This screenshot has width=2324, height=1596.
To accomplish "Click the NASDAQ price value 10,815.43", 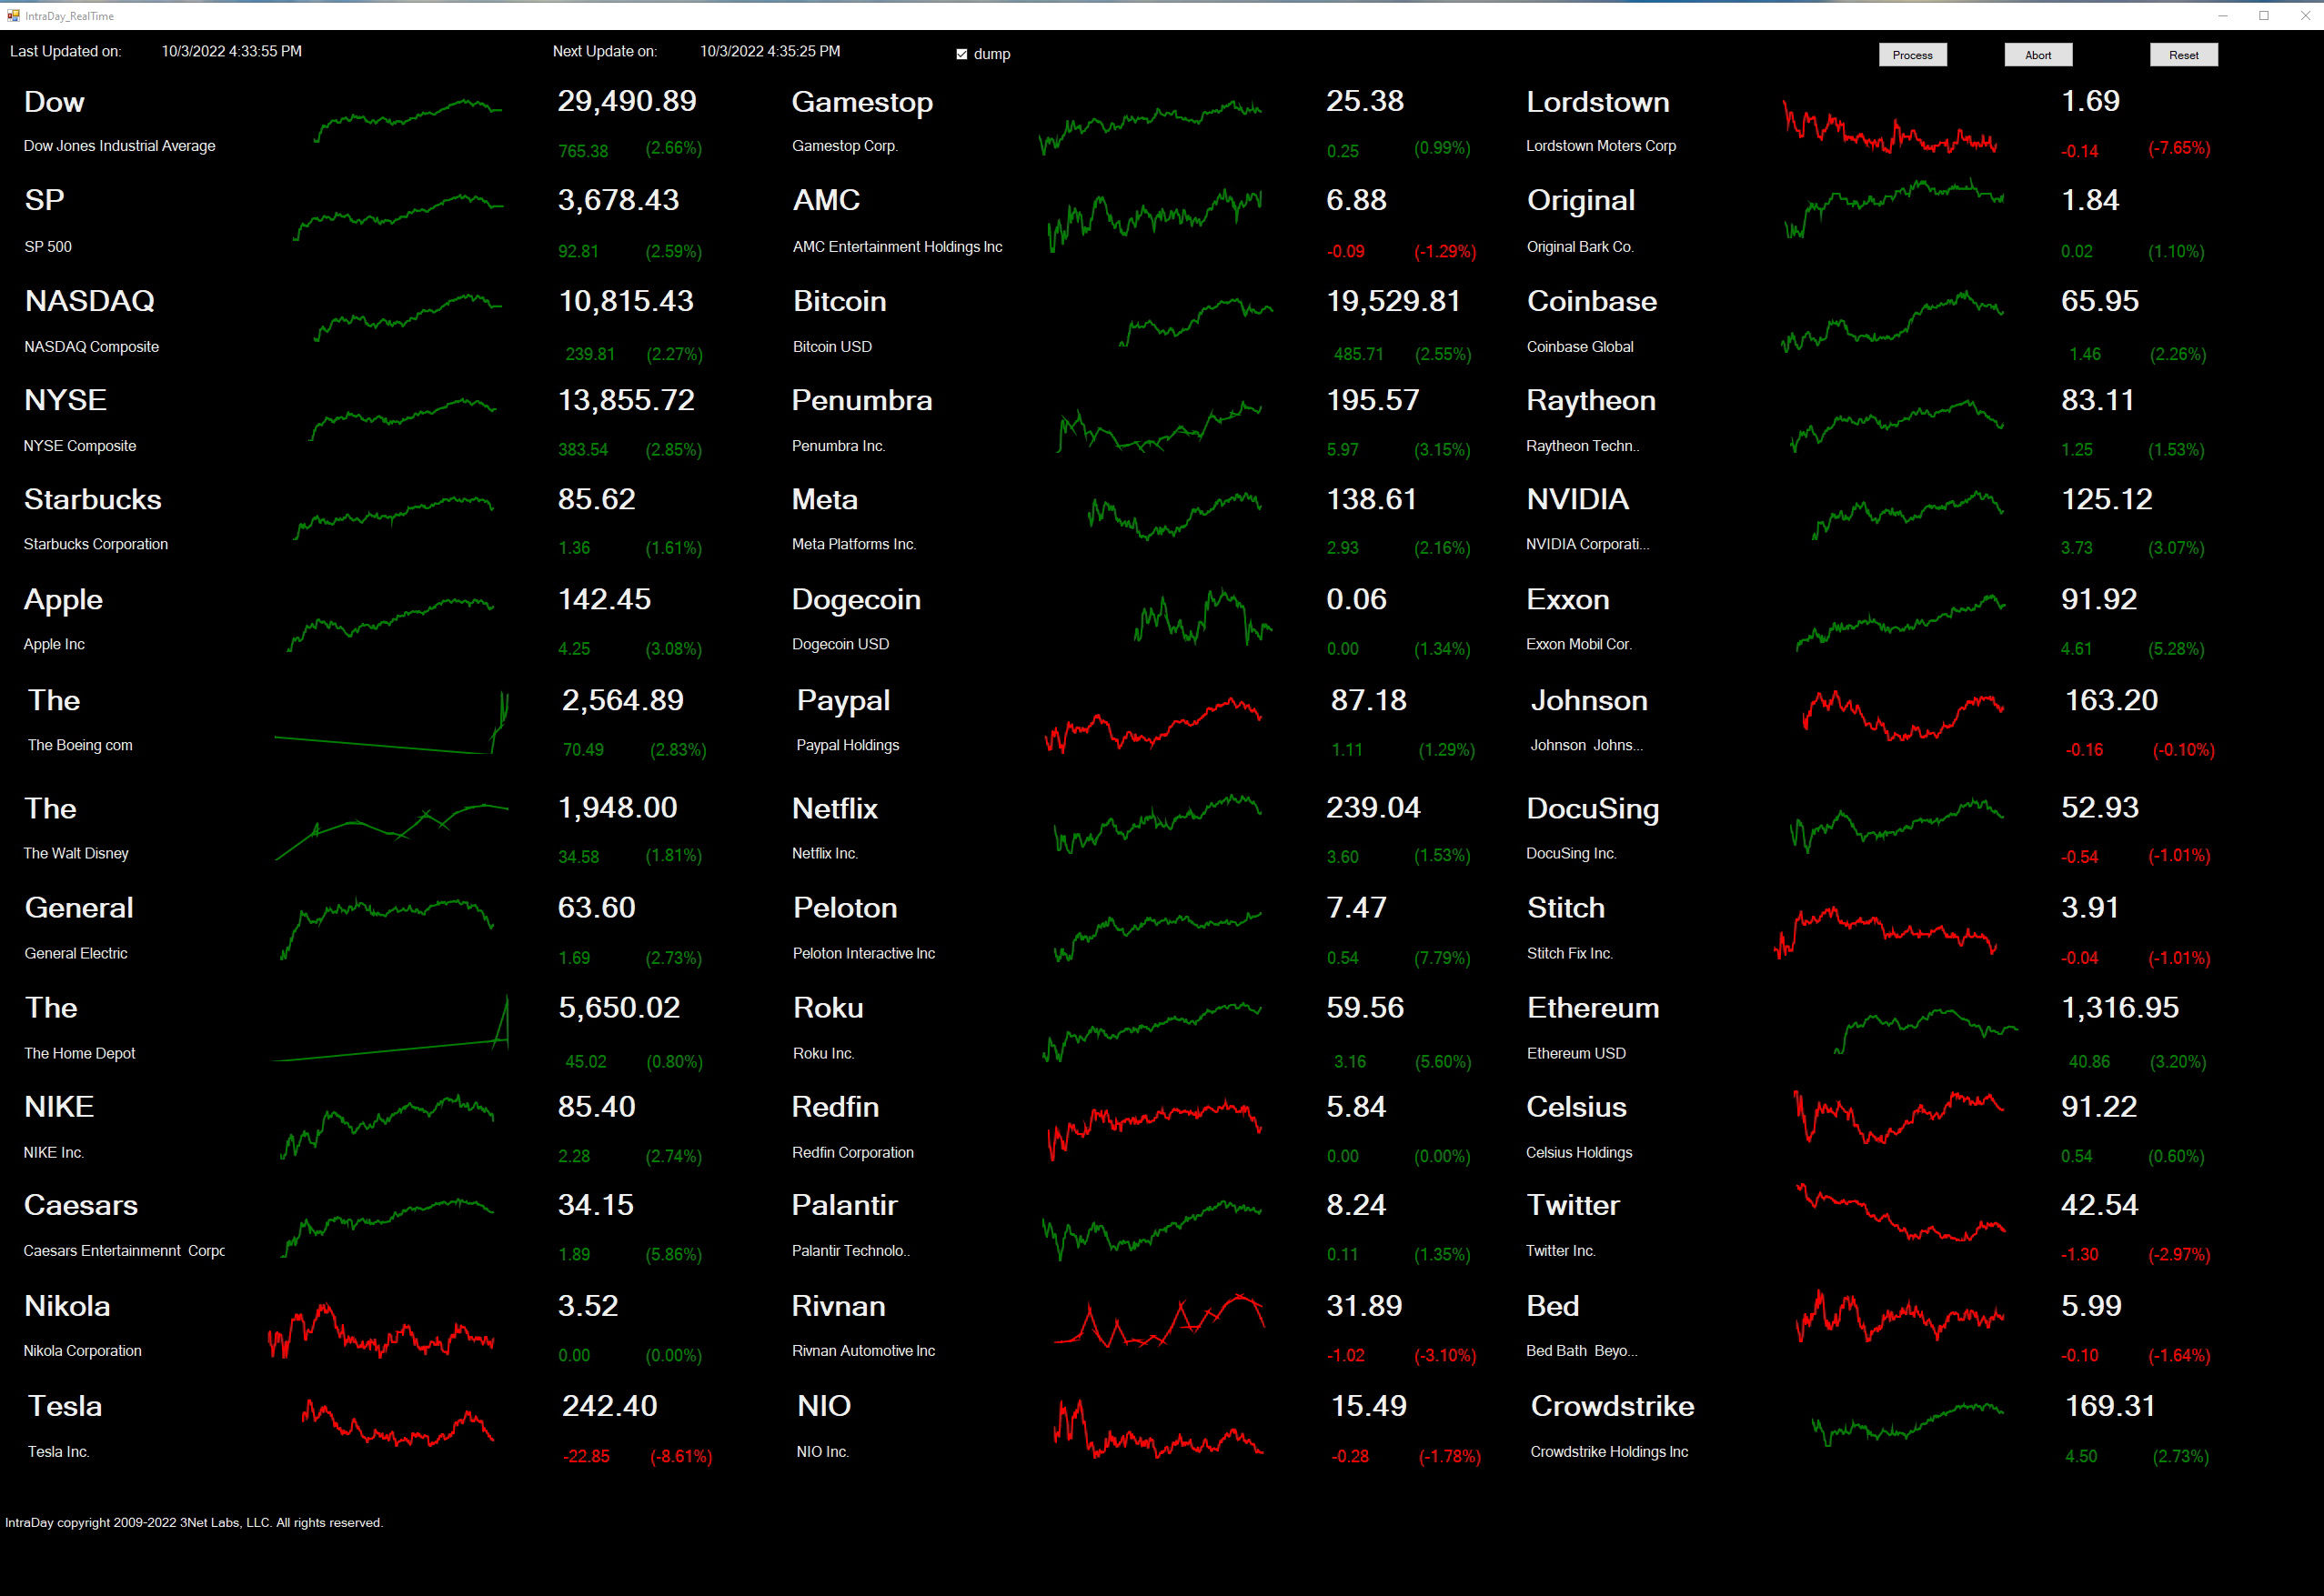I will (626, 301).
